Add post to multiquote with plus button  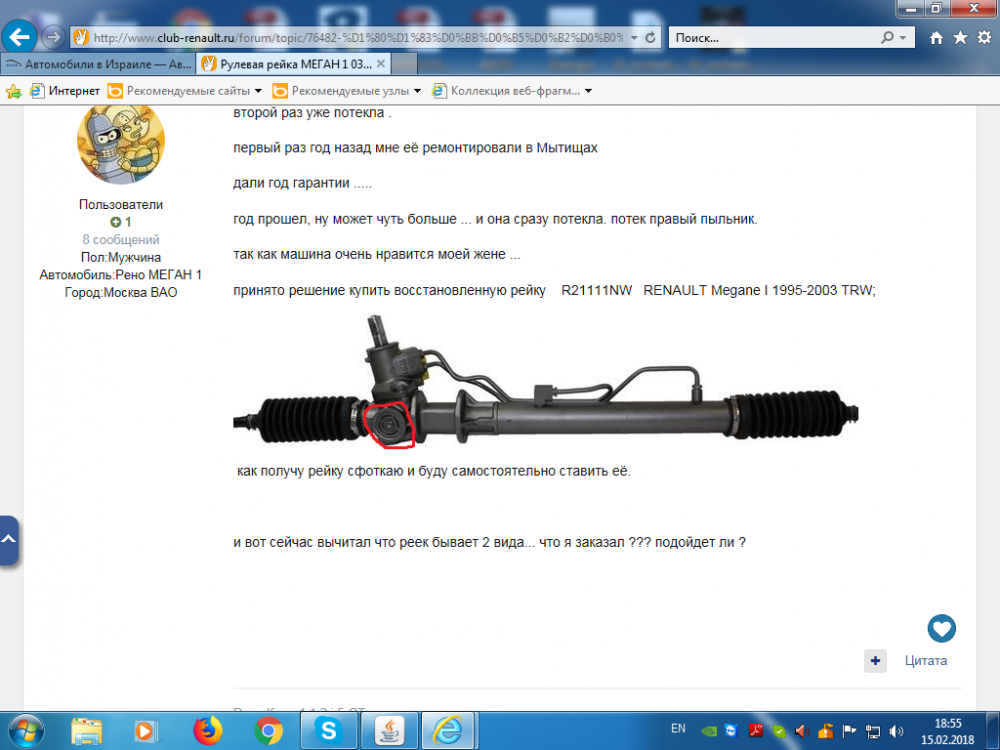[x=875, y=661]
